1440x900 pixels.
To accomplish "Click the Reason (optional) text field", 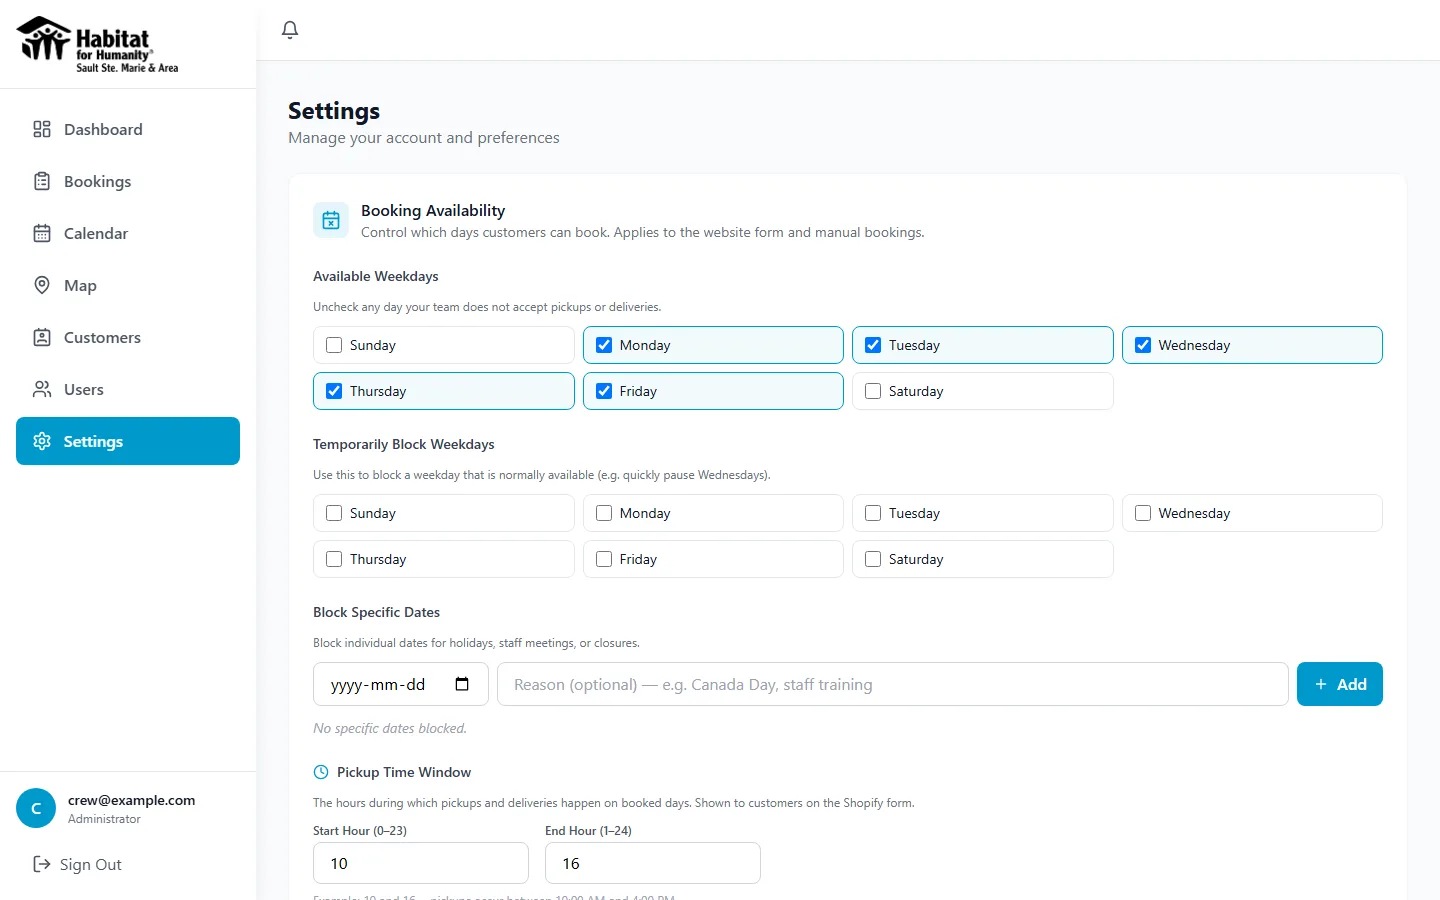I will (893, 684).
